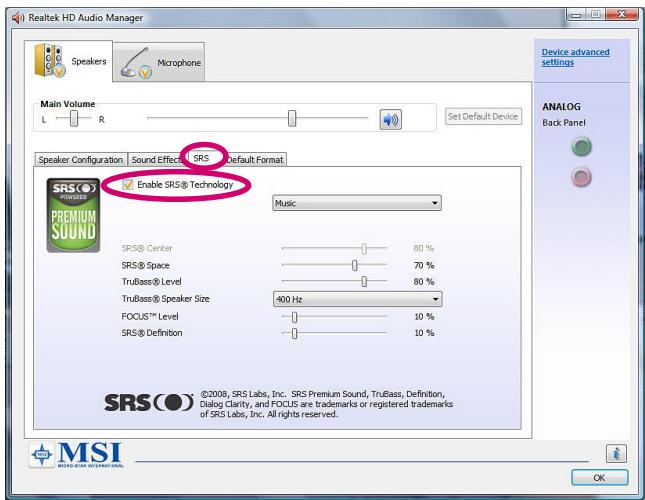The height and width of the screenshot is (500, 645).
Task: Close the Realtek HD Audio Manager window
Action: [622, 14]
